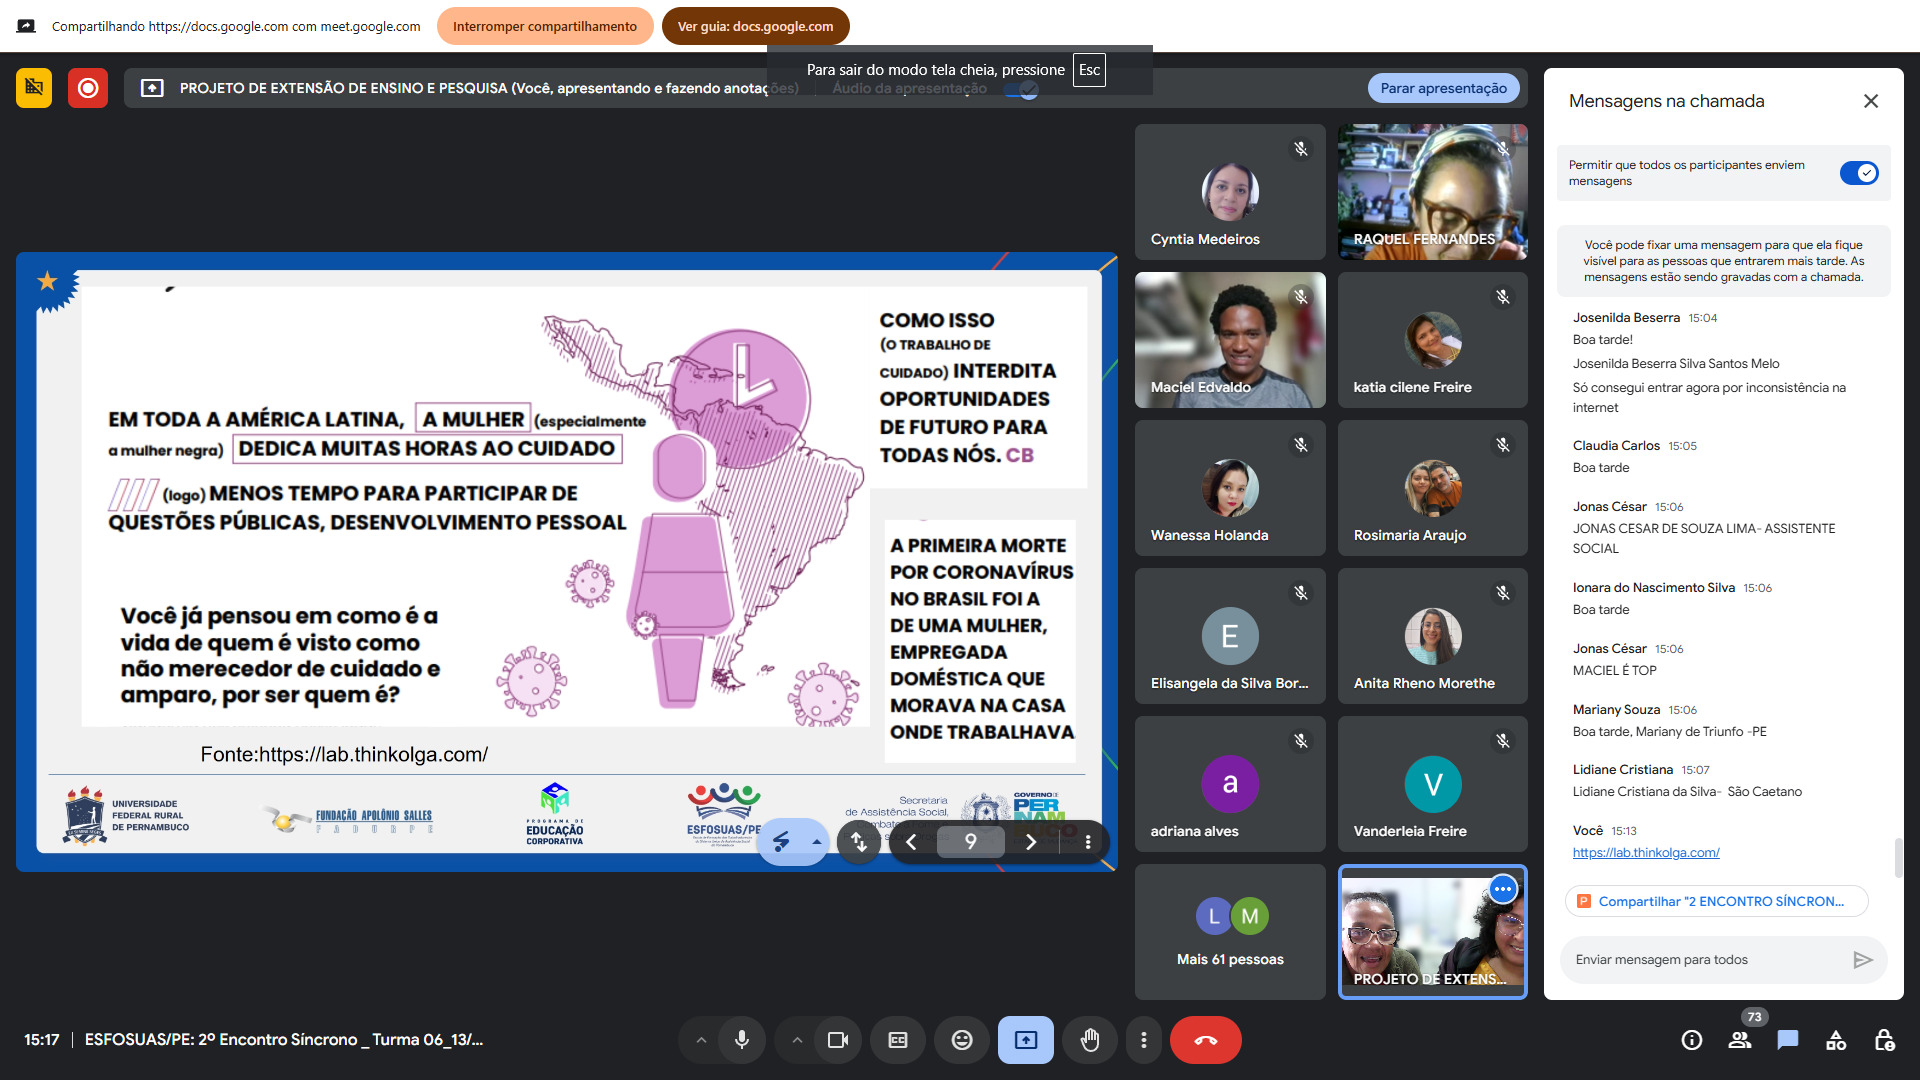Expand microphone audio settings arrow
This screenshot has width=1920, height=1080.
coord(701,1040)
